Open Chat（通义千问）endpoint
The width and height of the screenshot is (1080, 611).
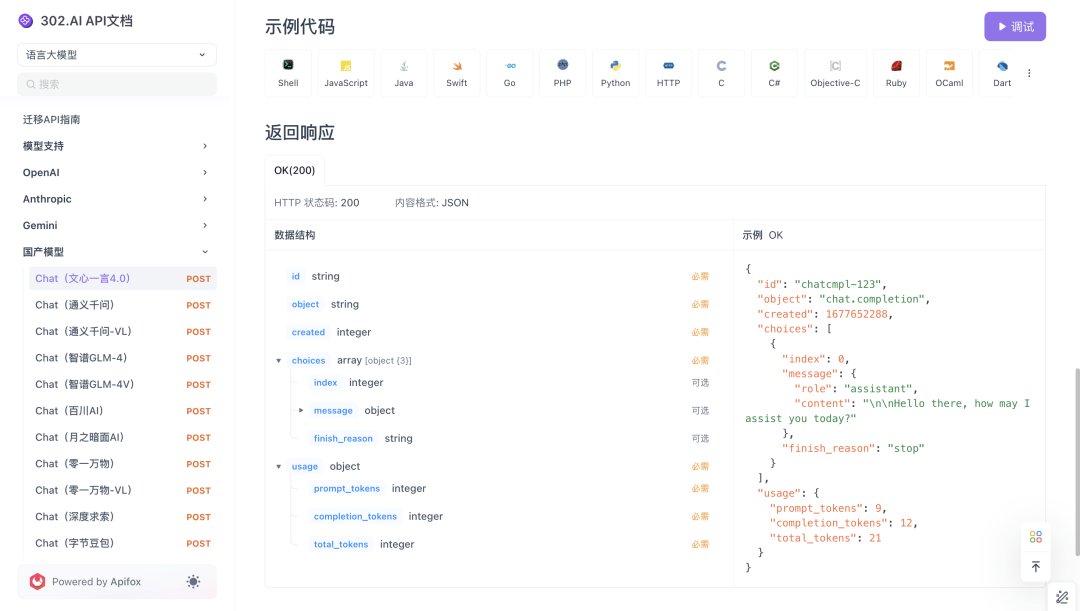click(123, 305)
